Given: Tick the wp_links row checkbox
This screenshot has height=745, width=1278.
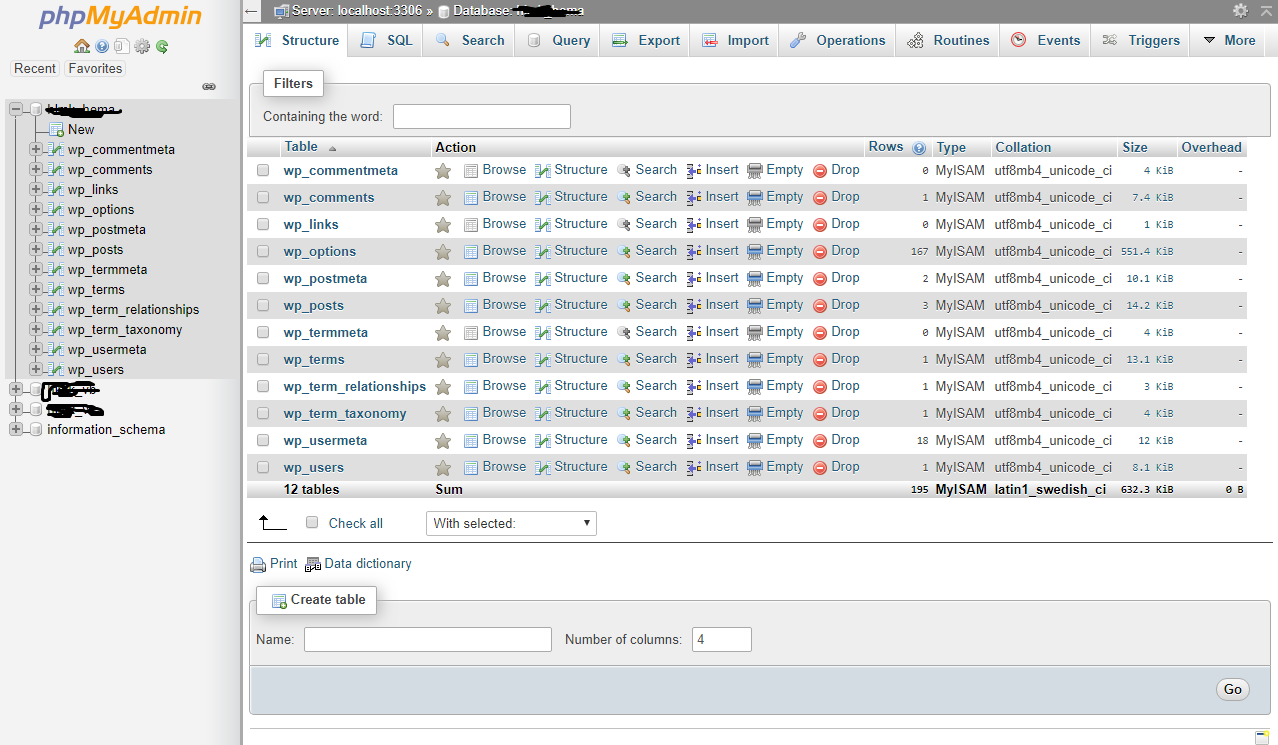Looking at the screenshot, I should (263, 225).
